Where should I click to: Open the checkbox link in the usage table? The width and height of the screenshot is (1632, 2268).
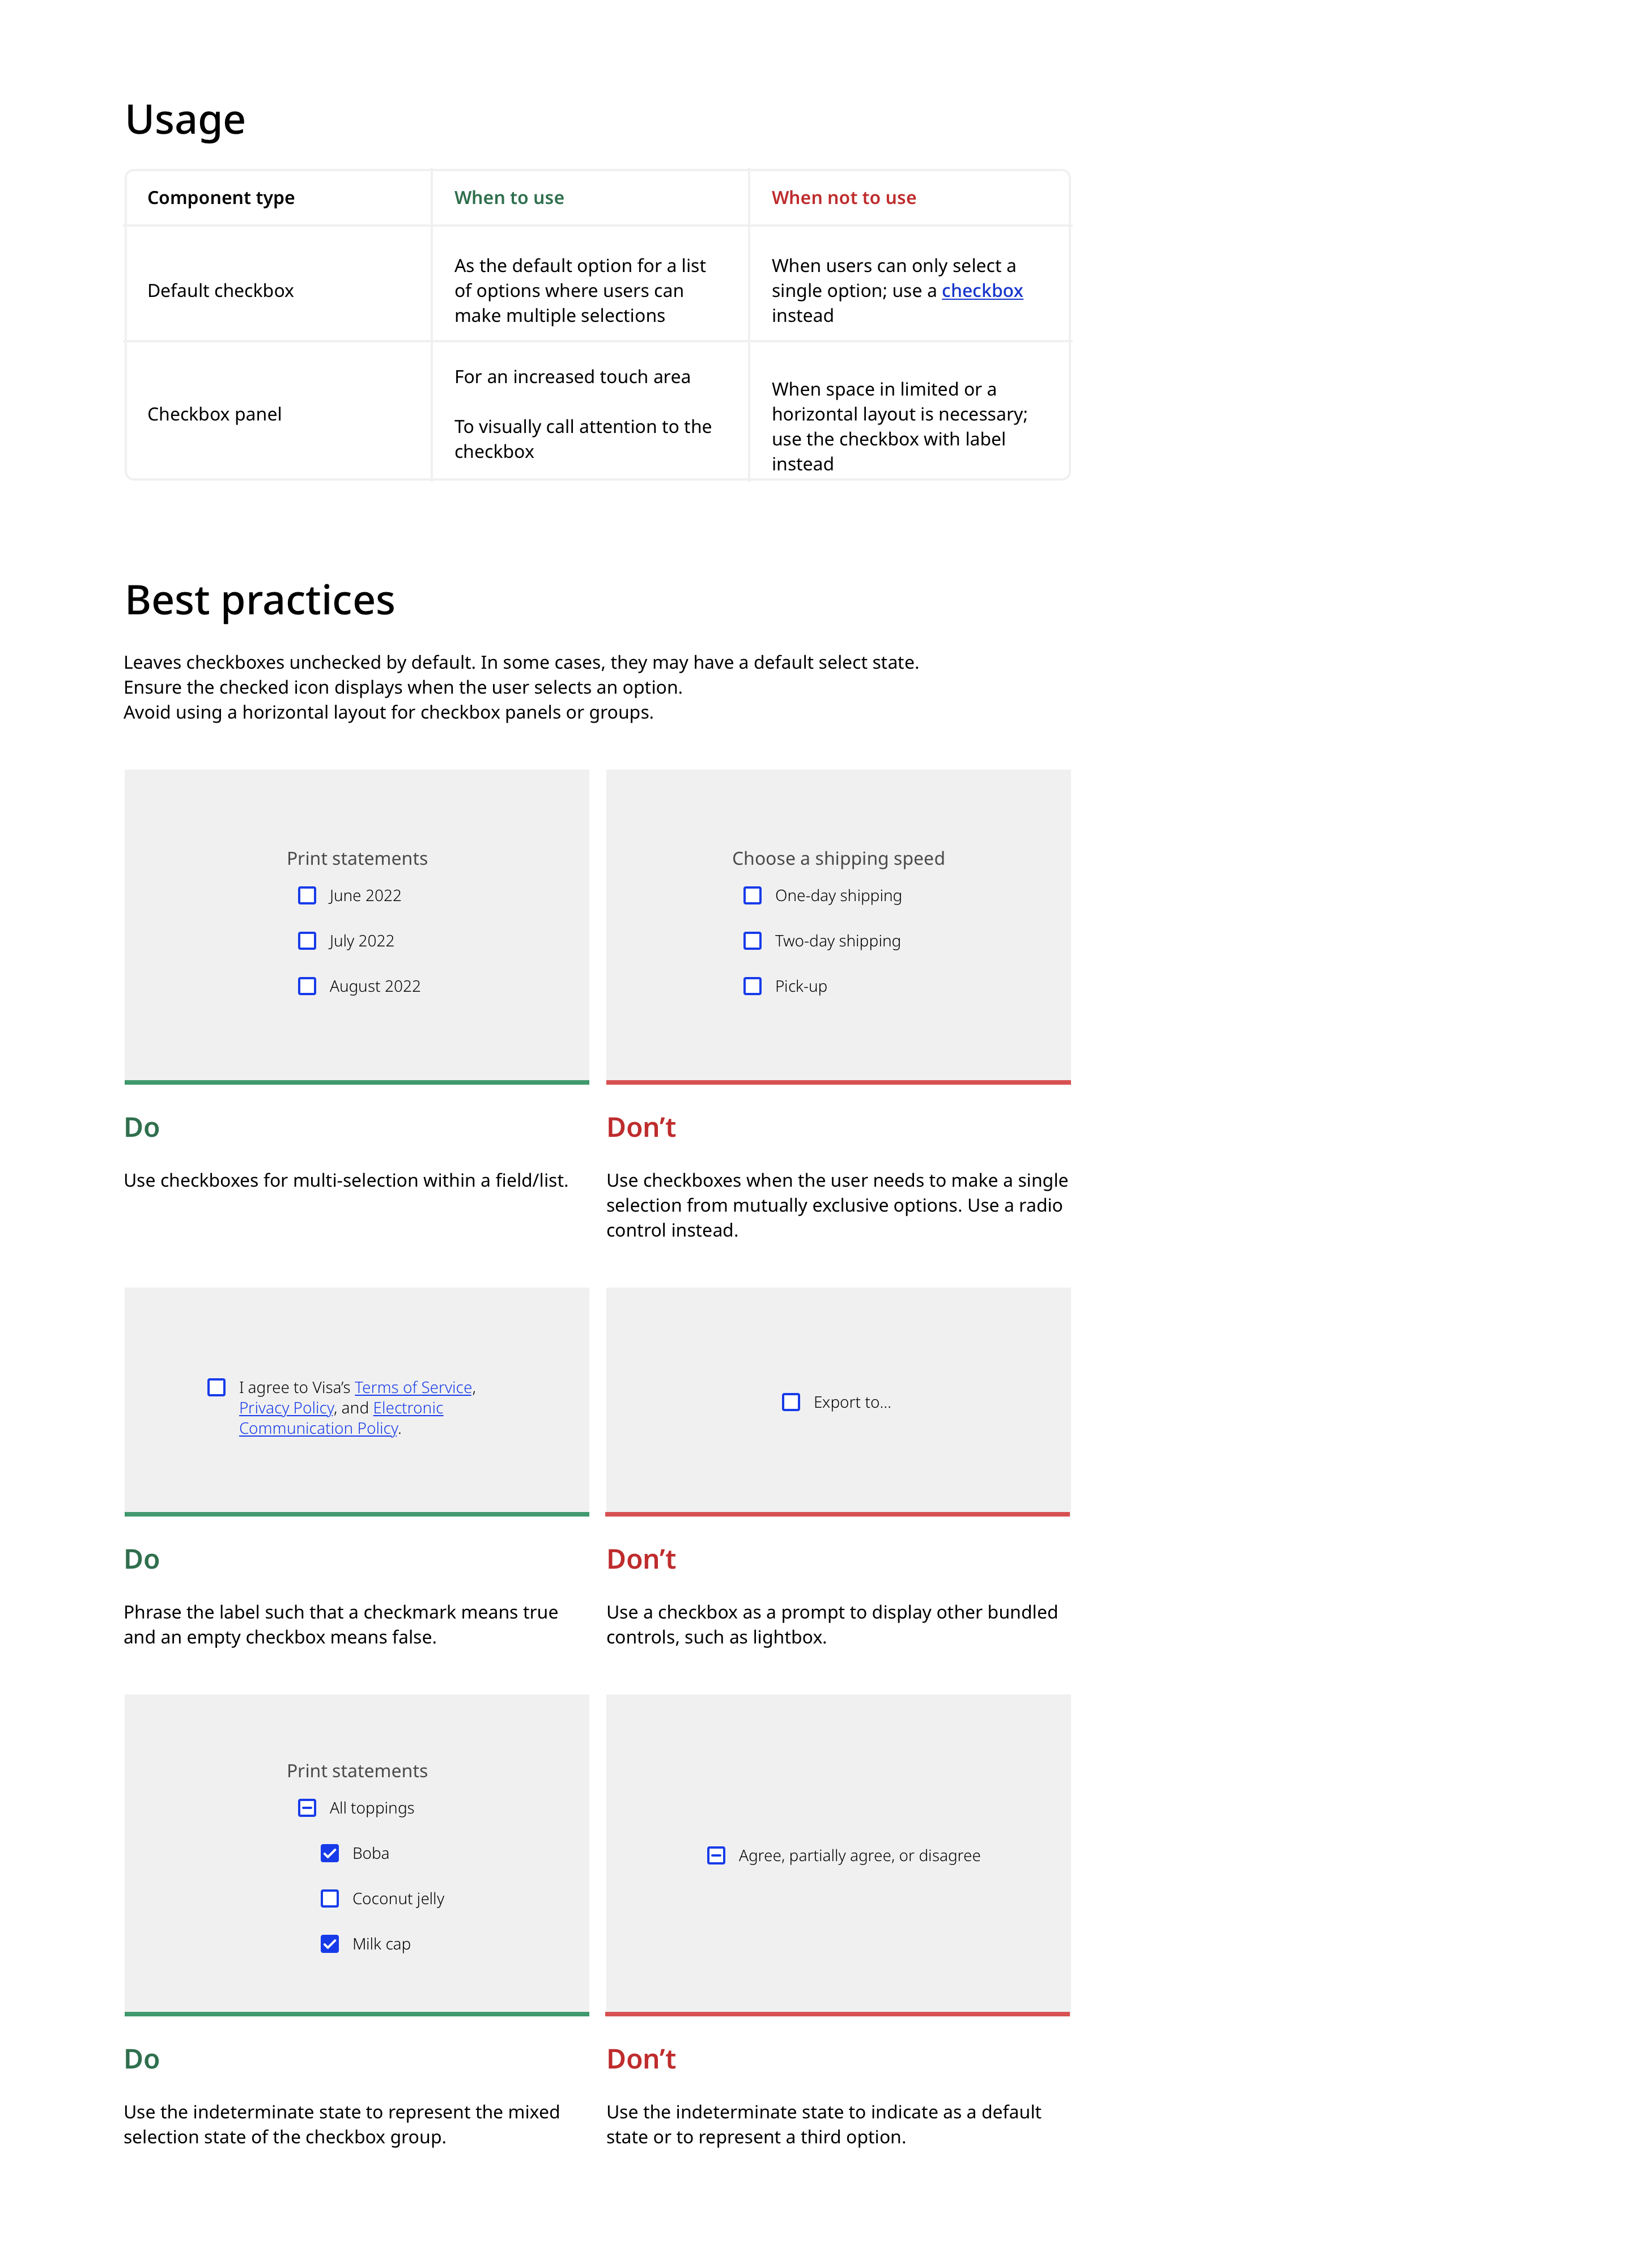pyautogui.click(x=982, y=291)
